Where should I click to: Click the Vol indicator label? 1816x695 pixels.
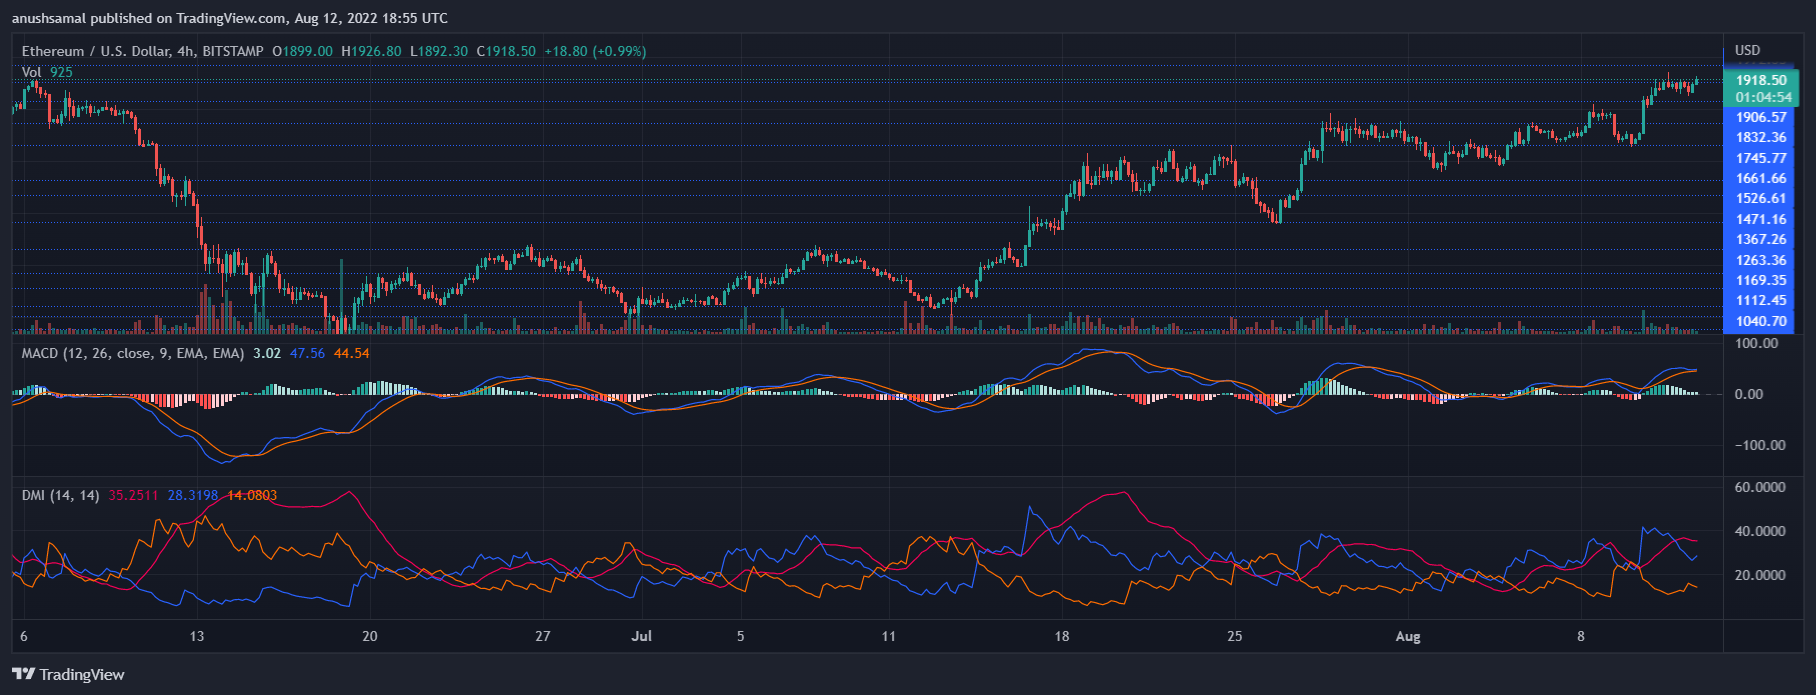click(32, 72)
